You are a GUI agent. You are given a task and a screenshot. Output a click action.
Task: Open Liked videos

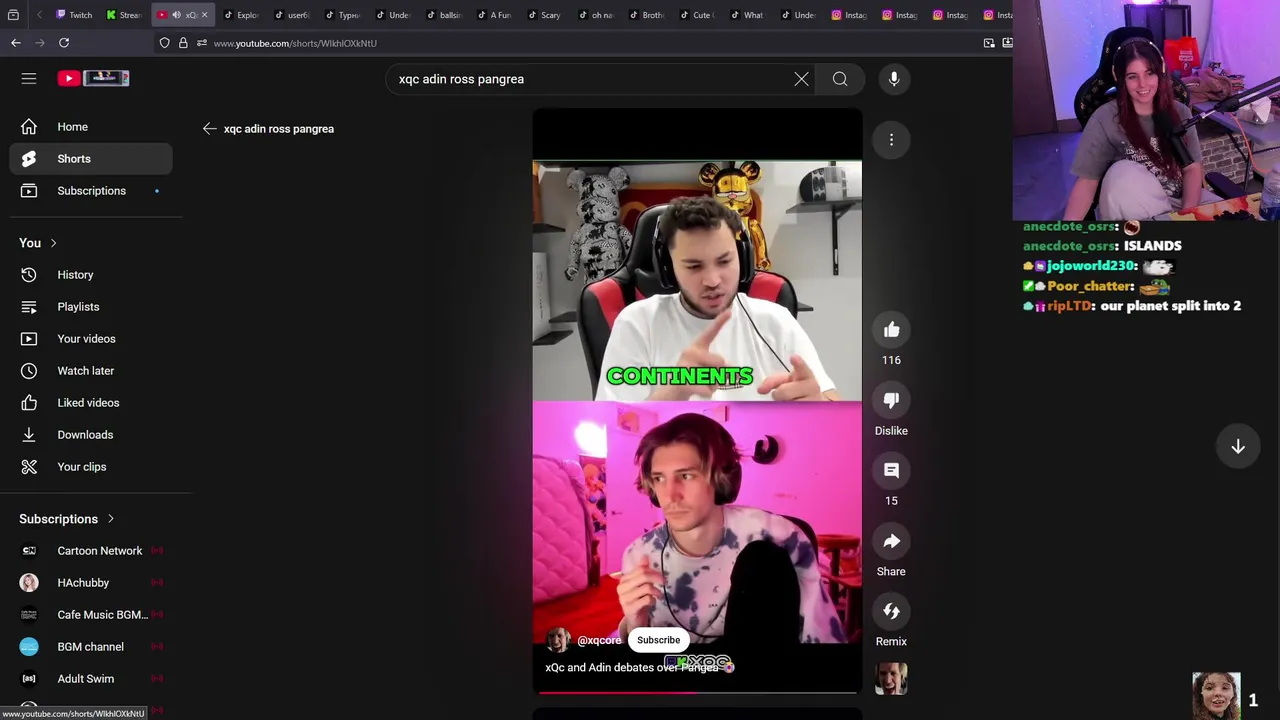point(91,403)
